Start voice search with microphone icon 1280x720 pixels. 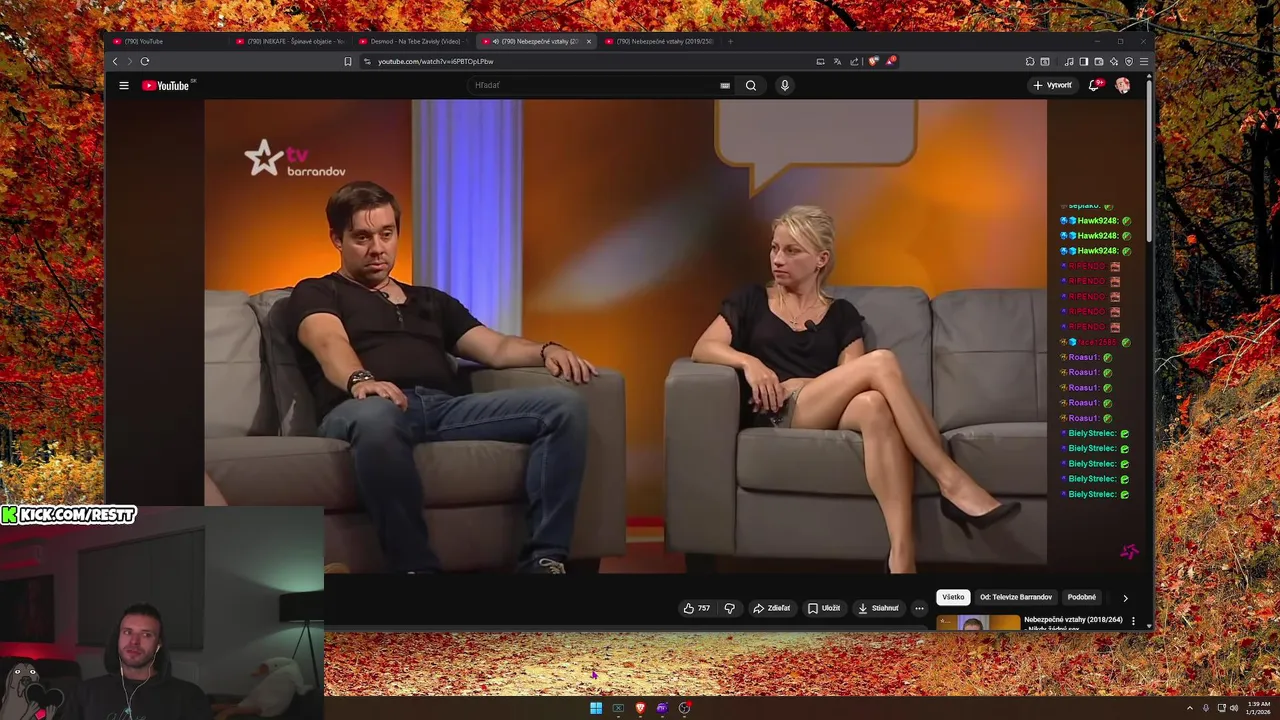tap(785, 85)
